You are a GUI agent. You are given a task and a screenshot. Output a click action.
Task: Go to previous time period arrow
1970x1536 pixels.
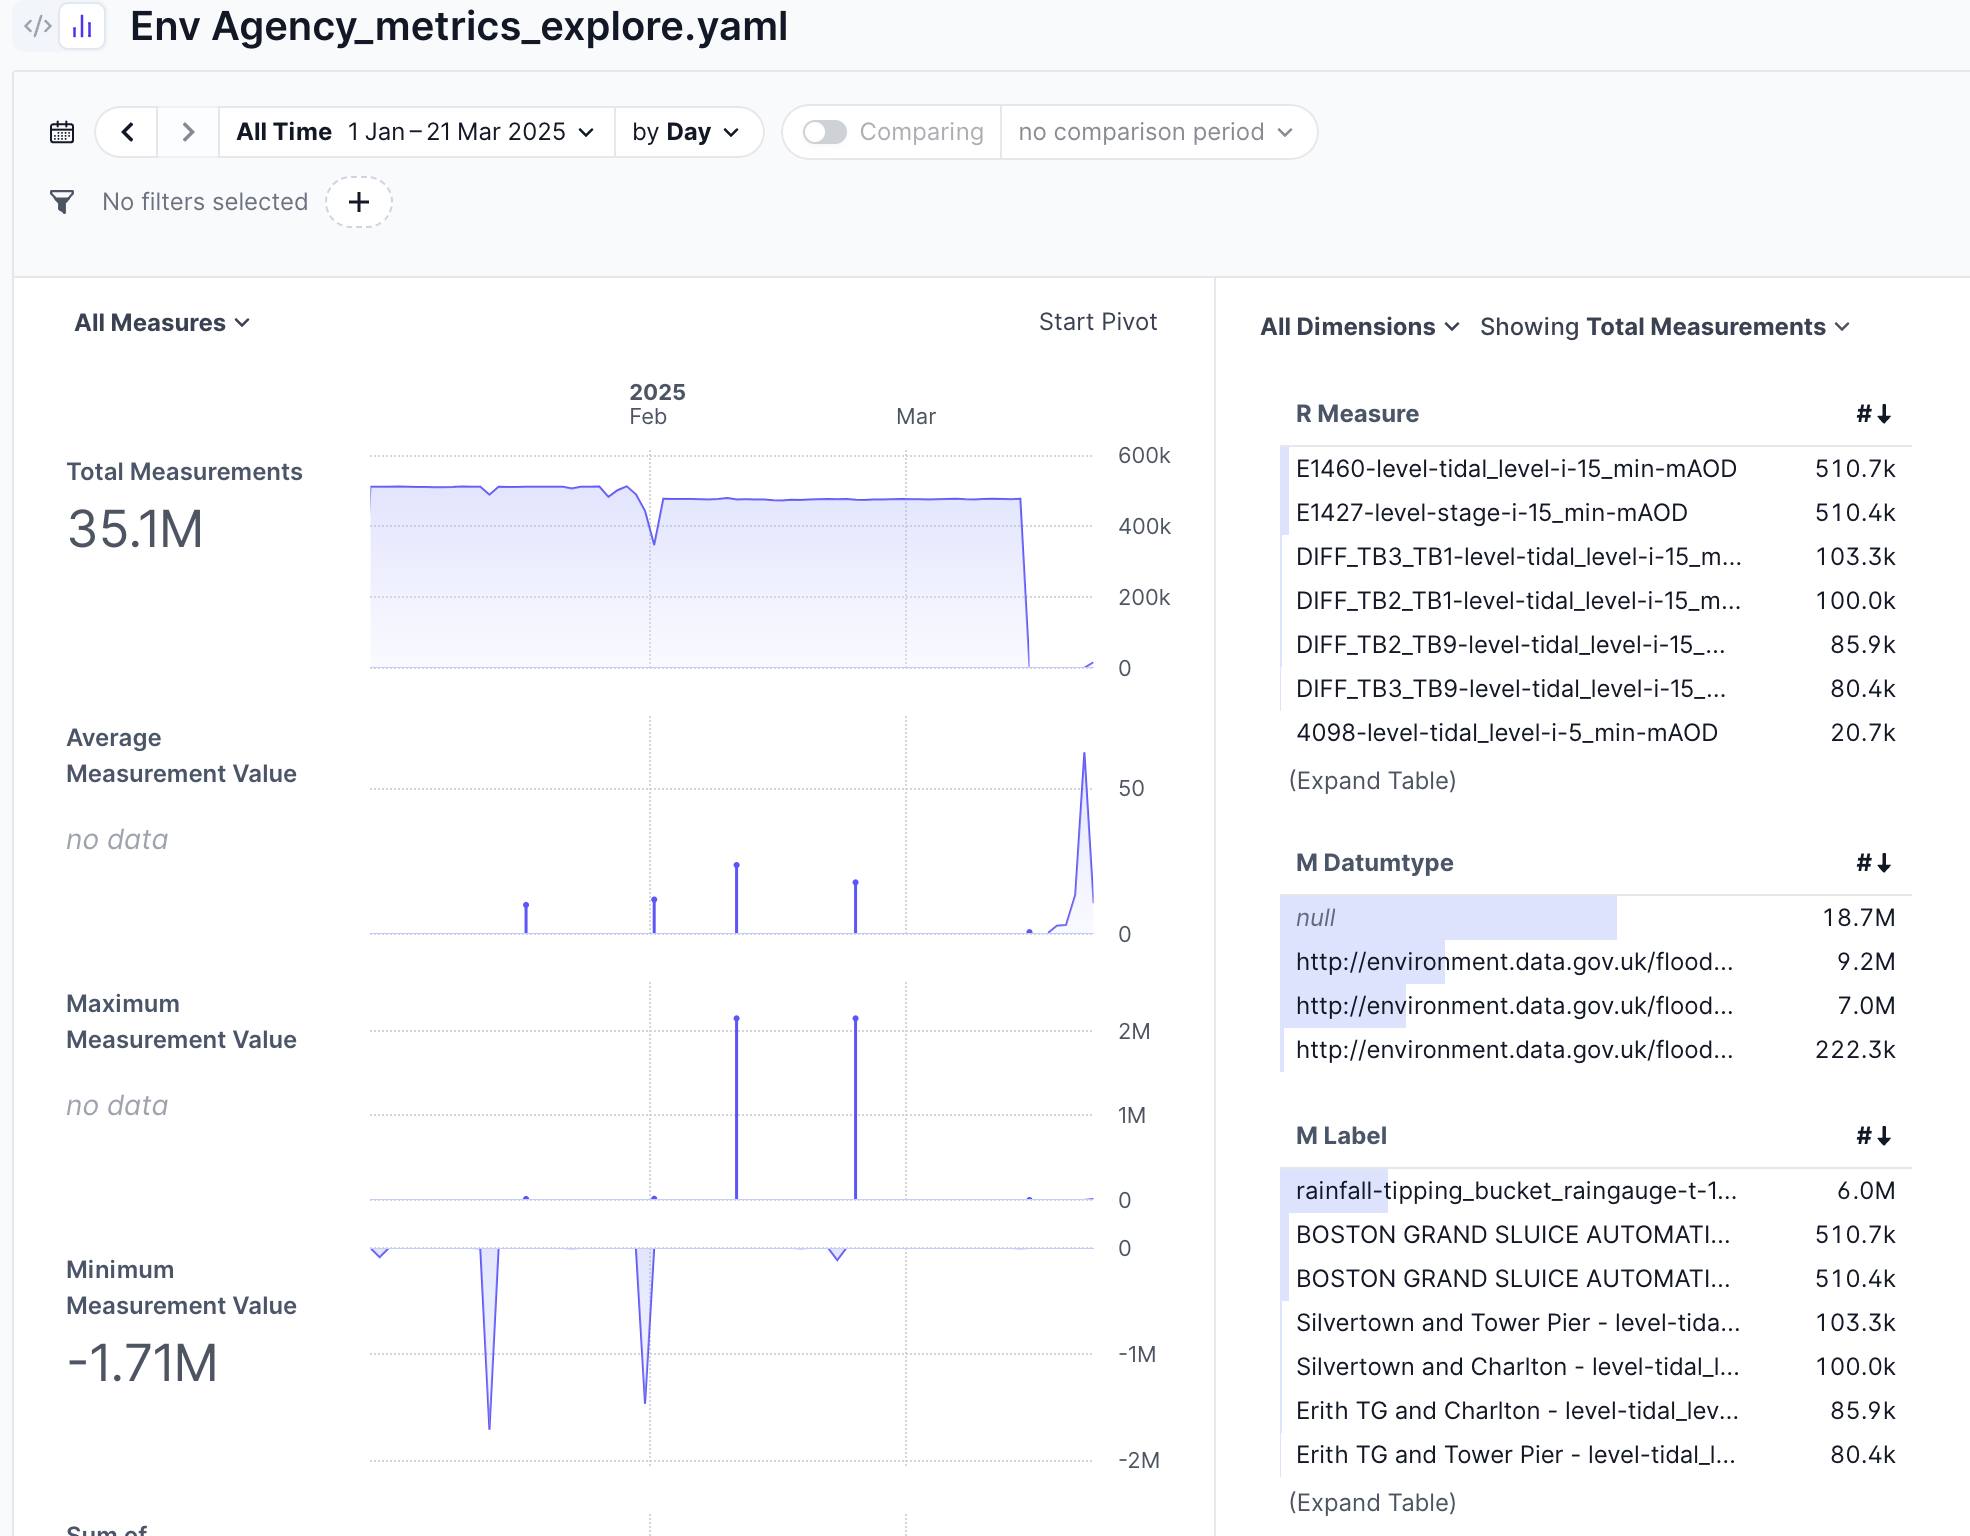[x=127, y=132]
